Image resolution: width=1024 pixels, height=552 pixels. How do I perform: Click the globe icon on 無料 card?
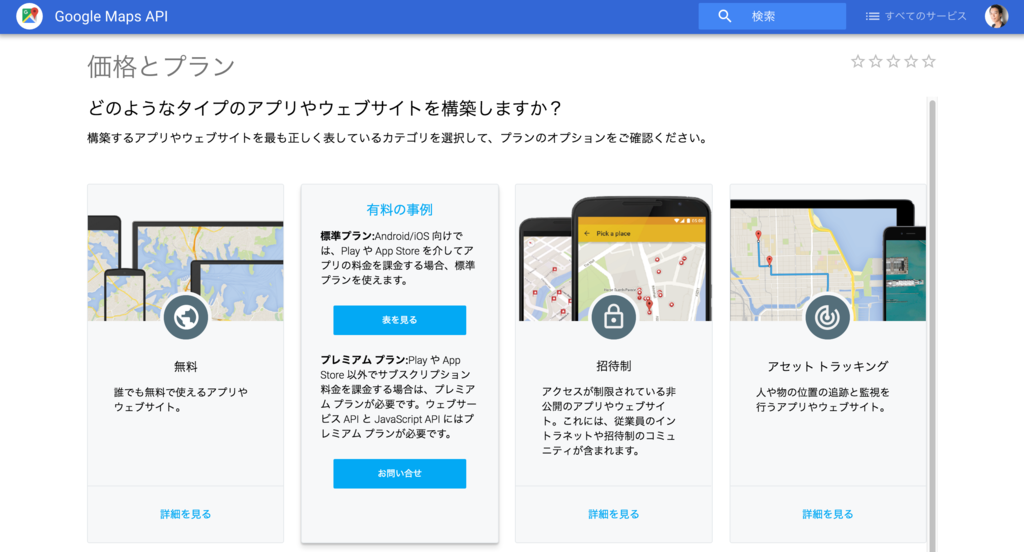click(185, 317)
